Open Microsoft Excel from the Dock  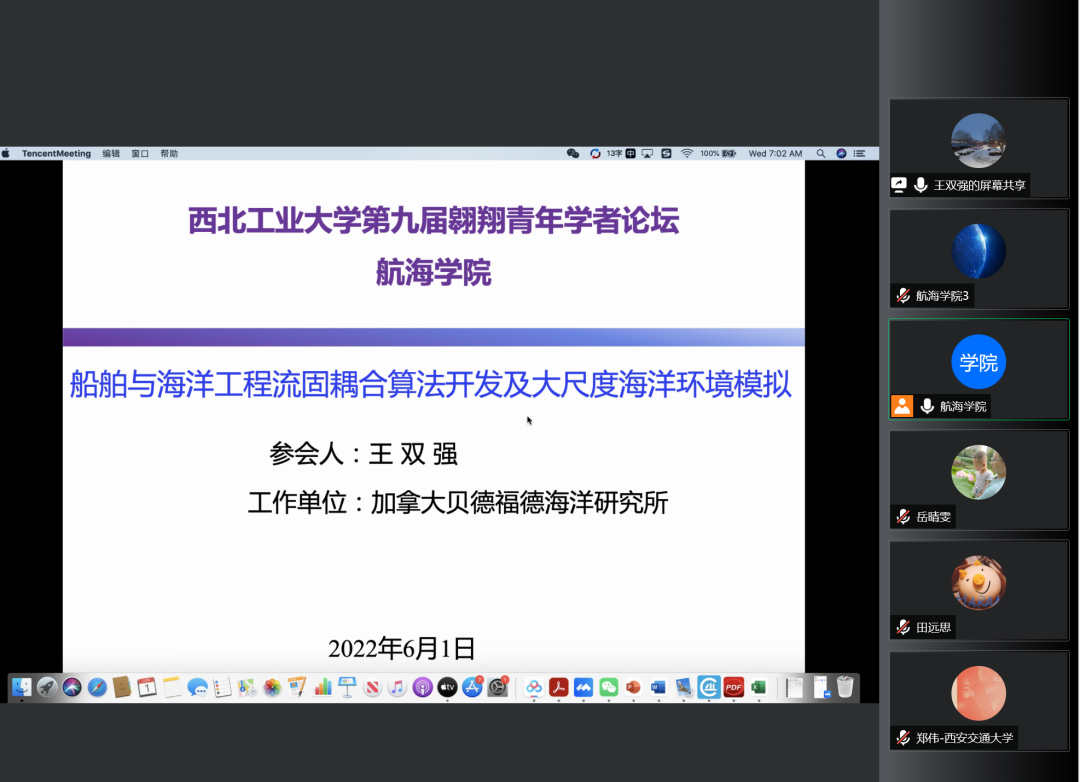pyautogui.click(x=758, y=688)
